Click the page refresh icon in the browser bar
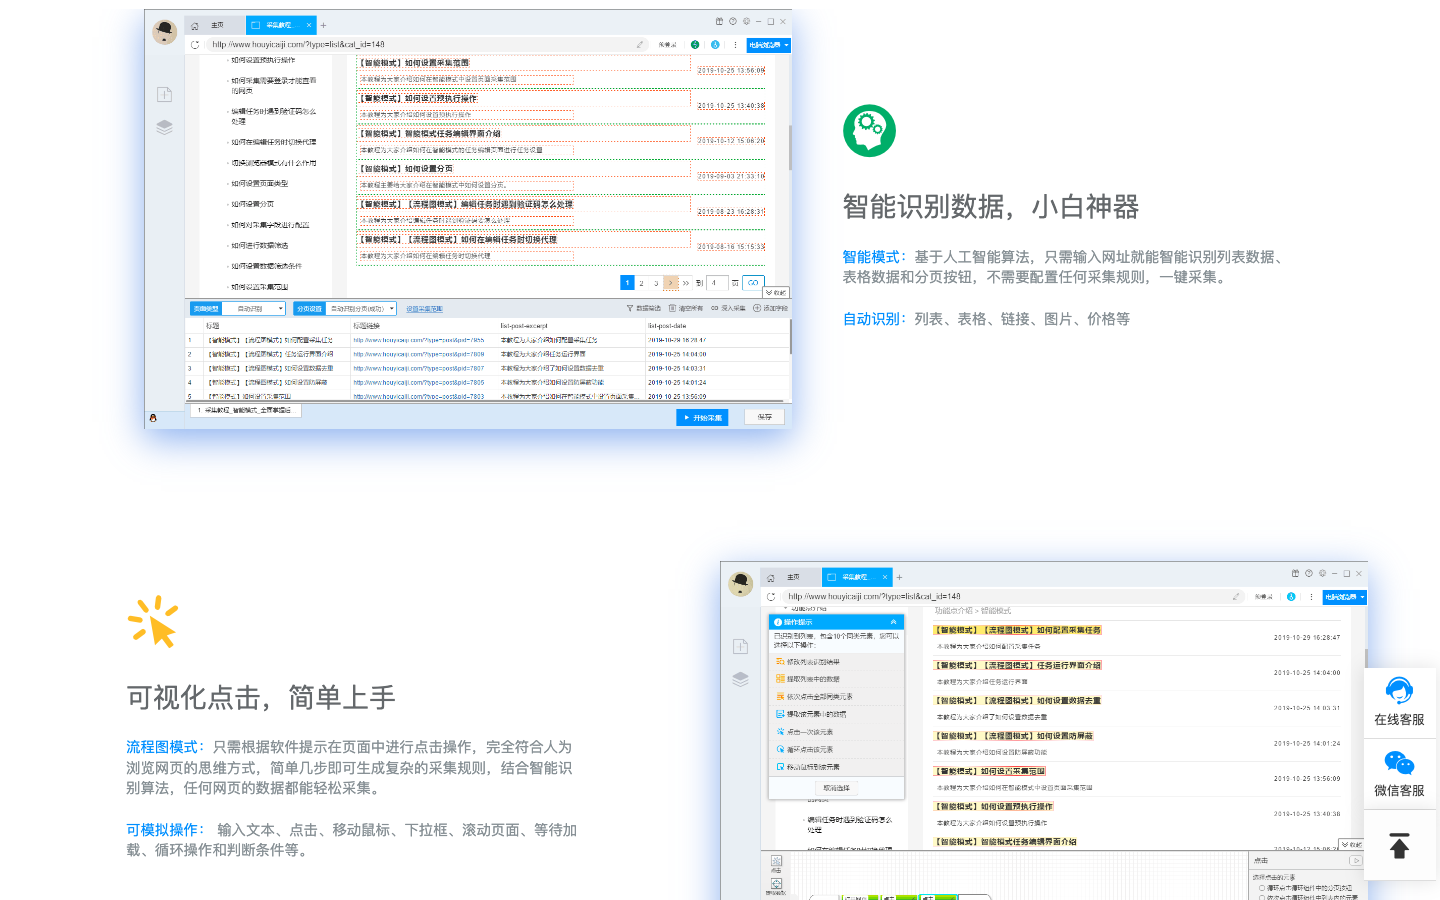Image resolution: width=1440 pixels, height=900 pixels. (x=195, y=44)
